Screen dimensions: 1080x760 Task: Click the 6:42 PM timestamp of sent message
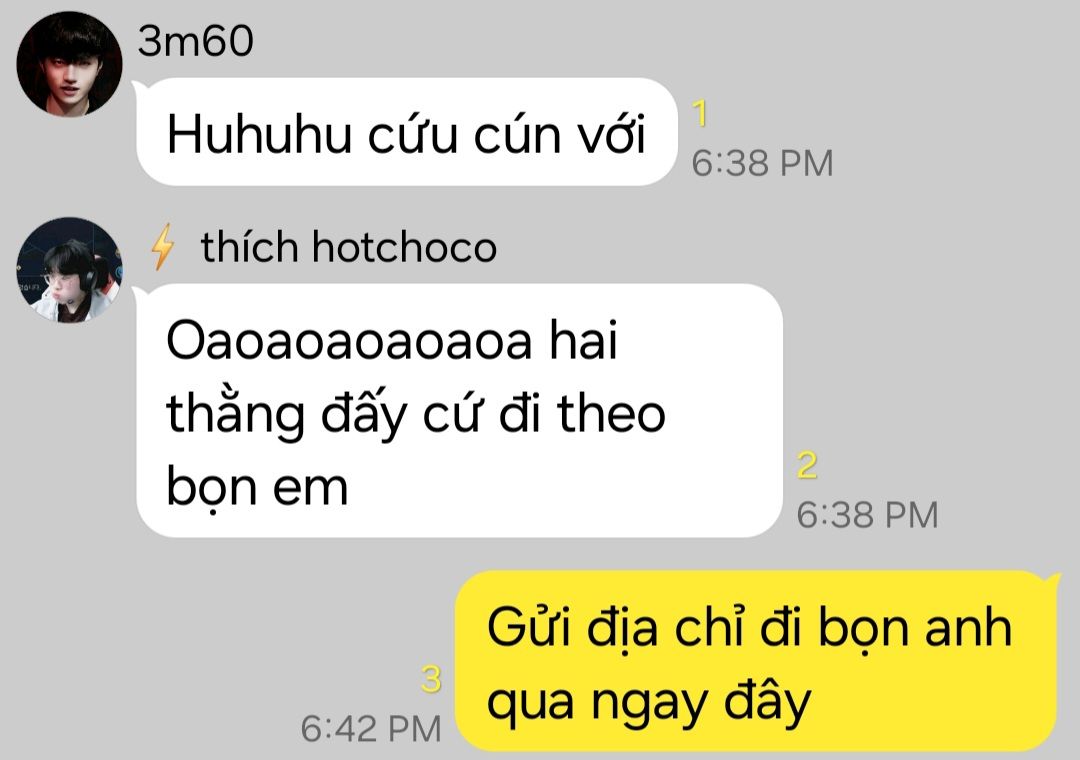[371, 729]
